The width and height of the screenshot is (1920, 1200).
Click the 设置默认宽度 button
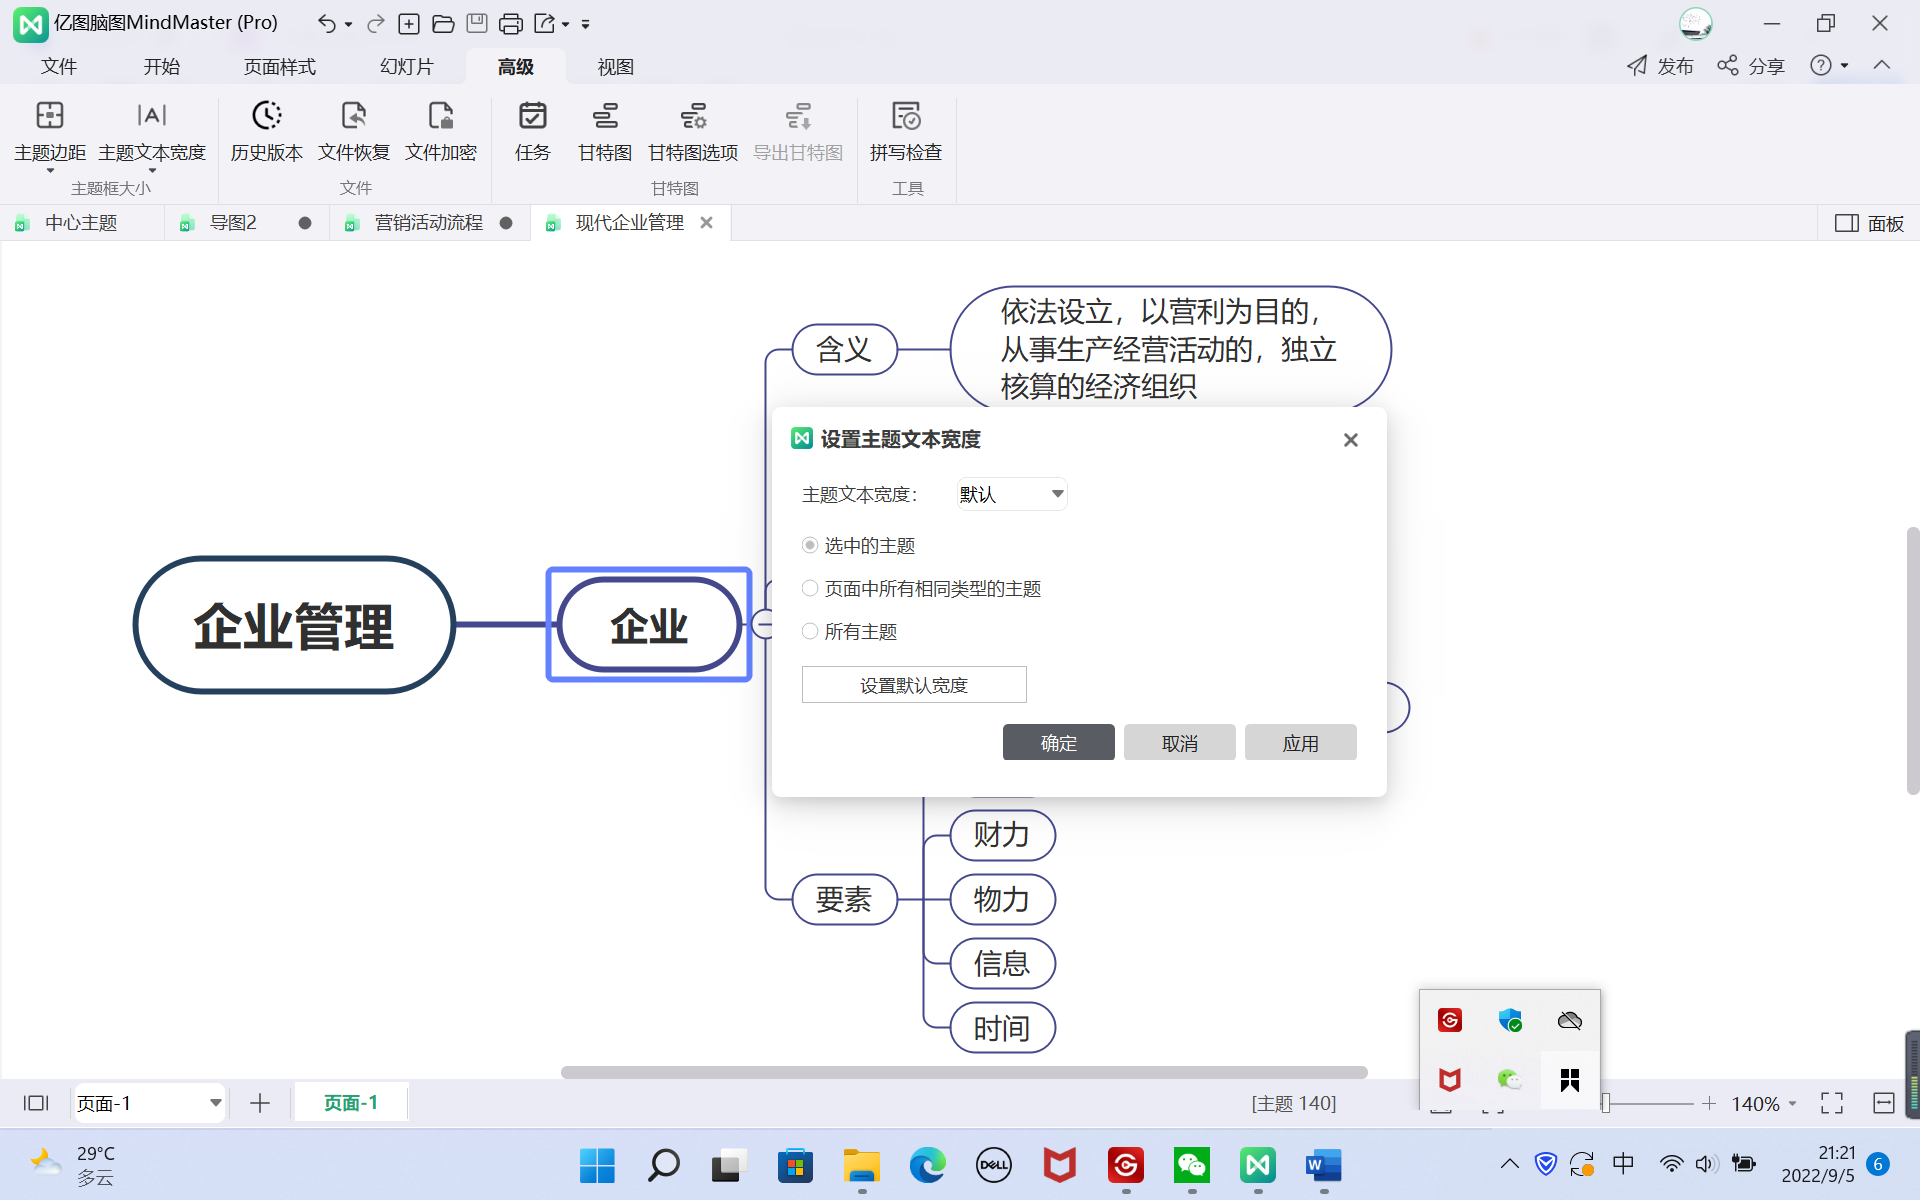913,685
